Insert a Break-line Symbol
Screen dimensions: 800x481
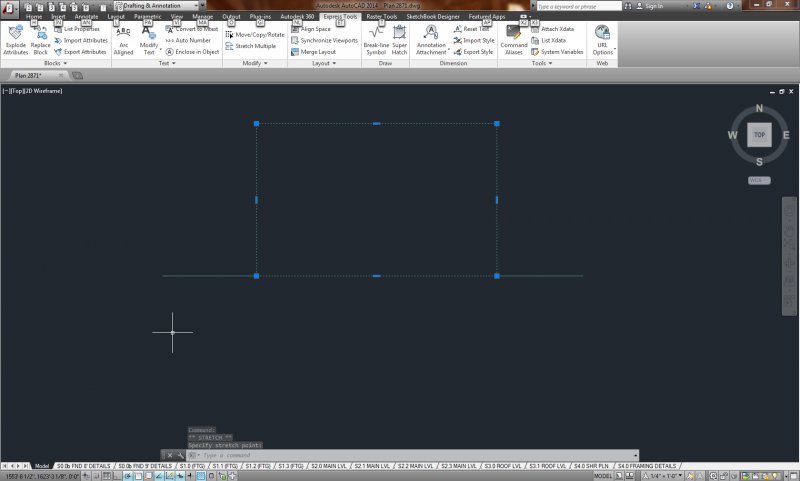pos(376,40)
